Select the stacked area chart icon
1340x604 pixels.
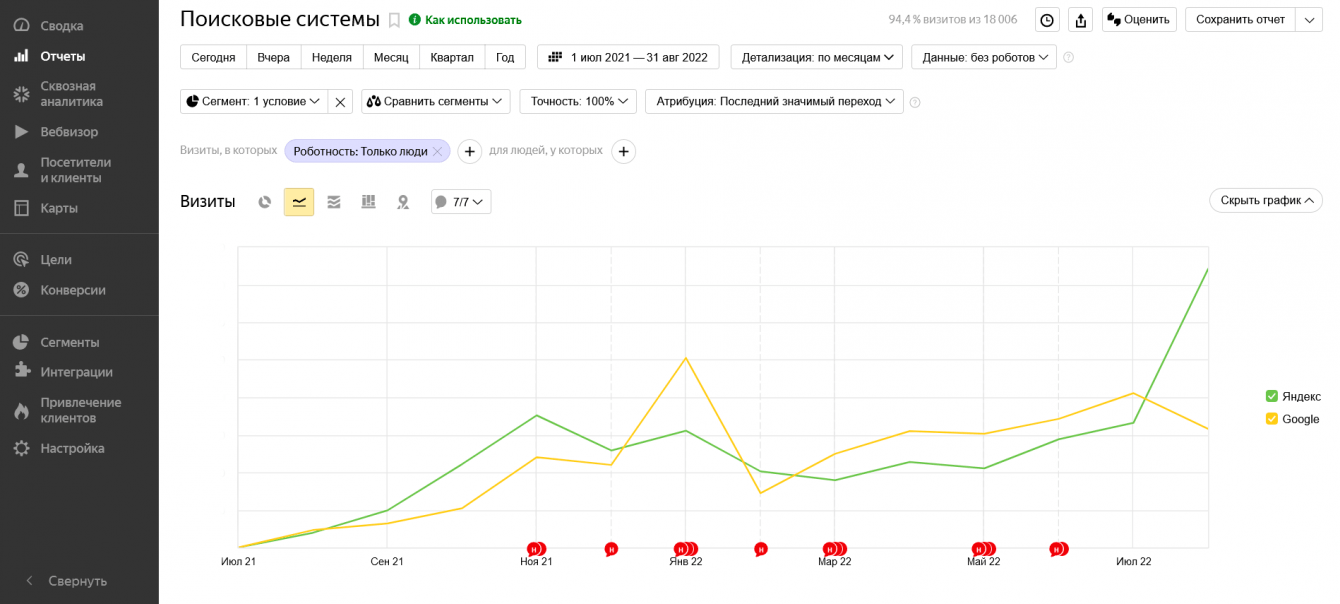[334, 202]
